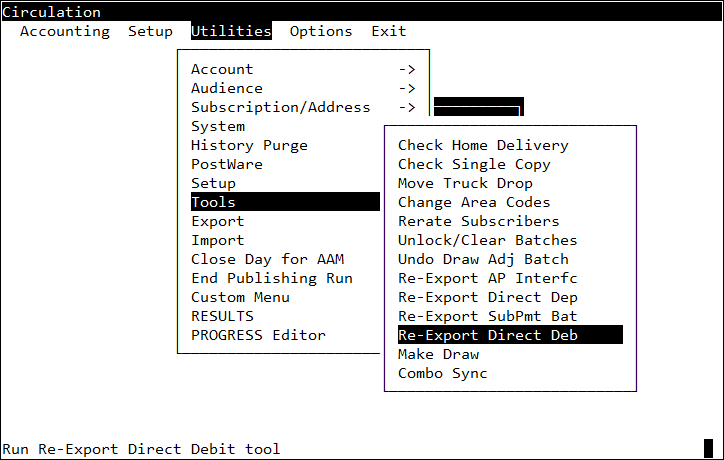Image resolution: width=724 pixels, height=460 pixels.
Task: Run Undo Draw Adj Batch
Action: click(x=483, y=259)
